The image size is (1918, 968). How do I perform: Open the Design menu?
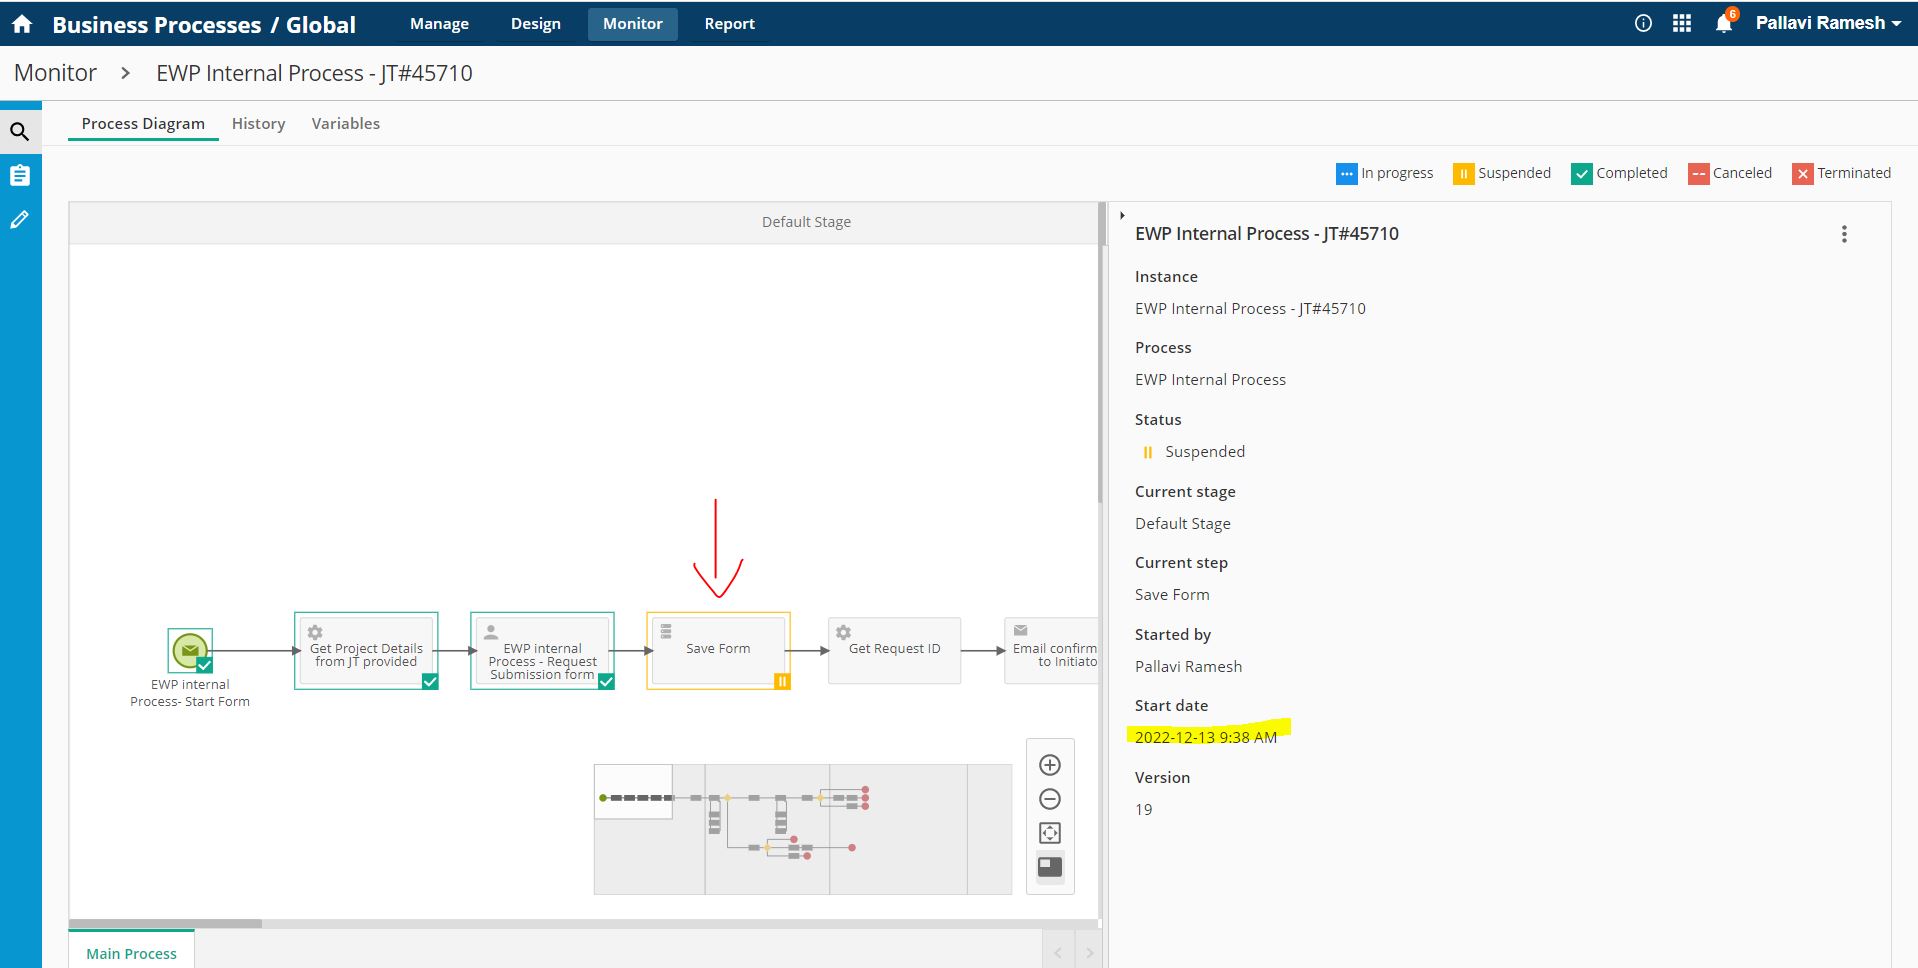pyautogui.click(x=535, y=24)
